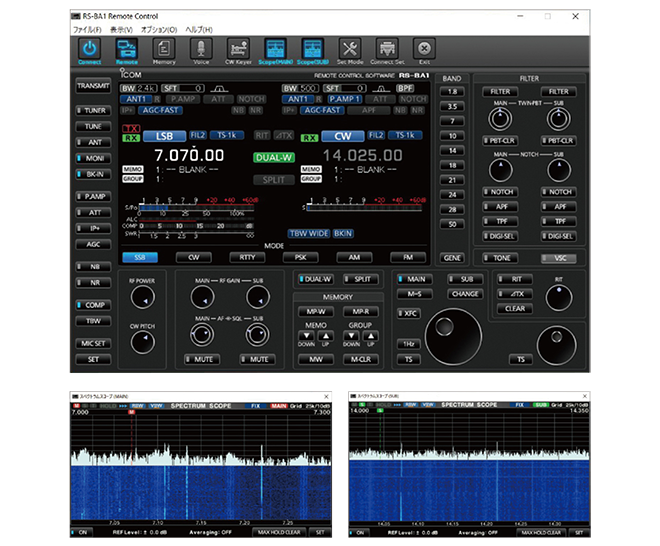The image size is (660, 546).
Task: Toggle the BK-IN button
Action: click(x=93, y=174)
